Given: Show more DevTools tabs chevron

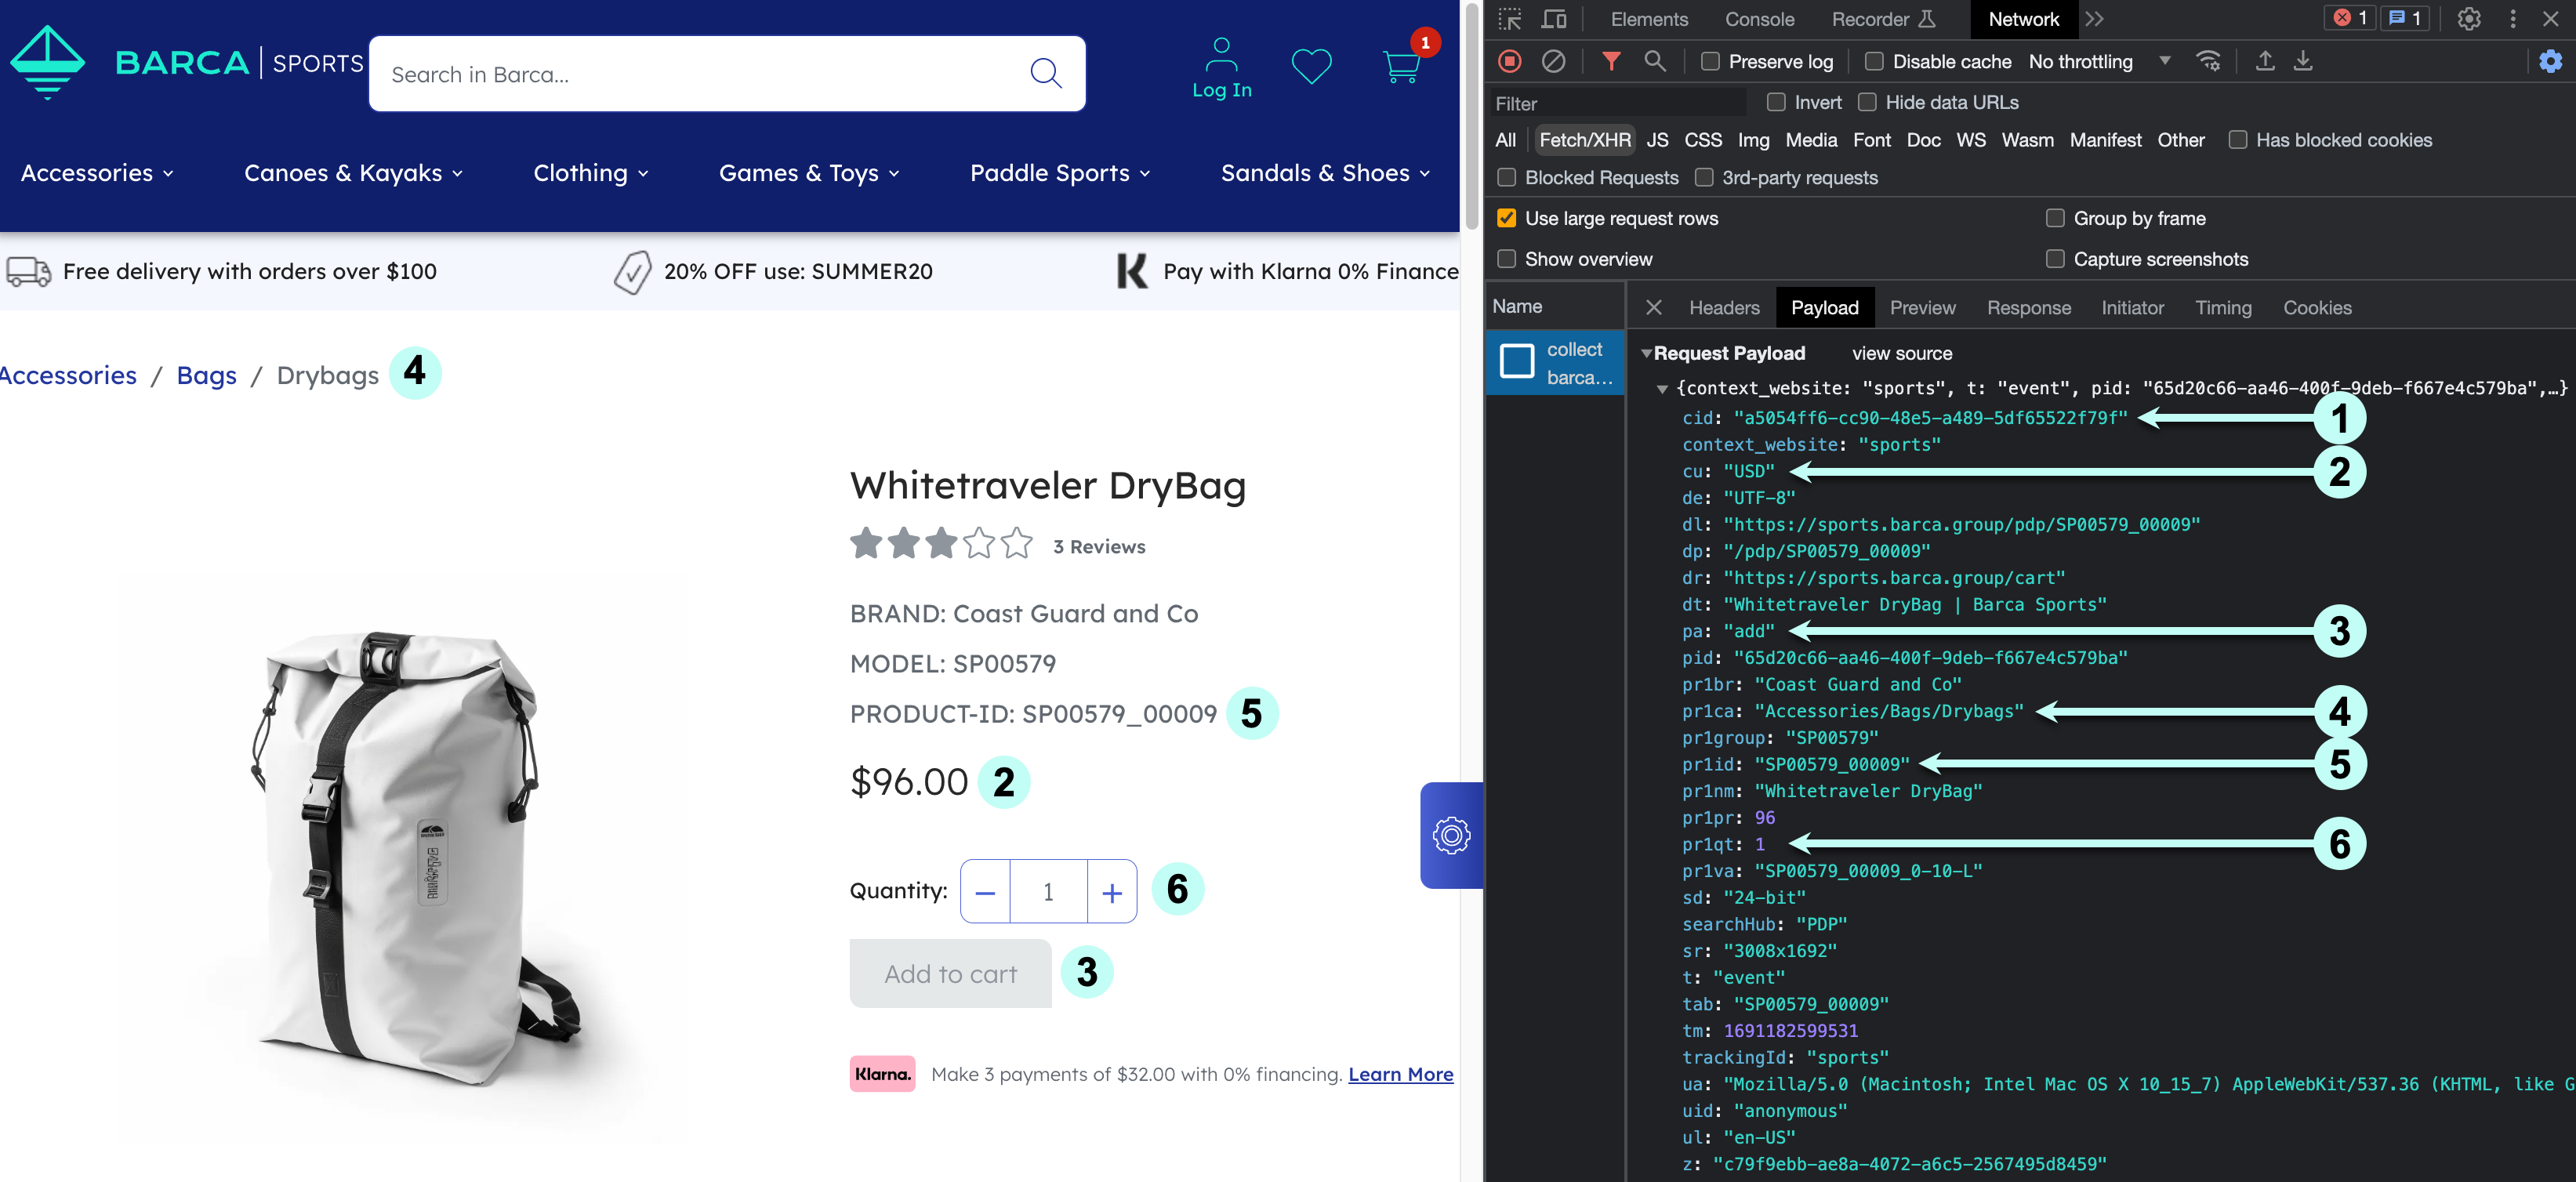Looking at the screenshot, I should pos(2095,19).
